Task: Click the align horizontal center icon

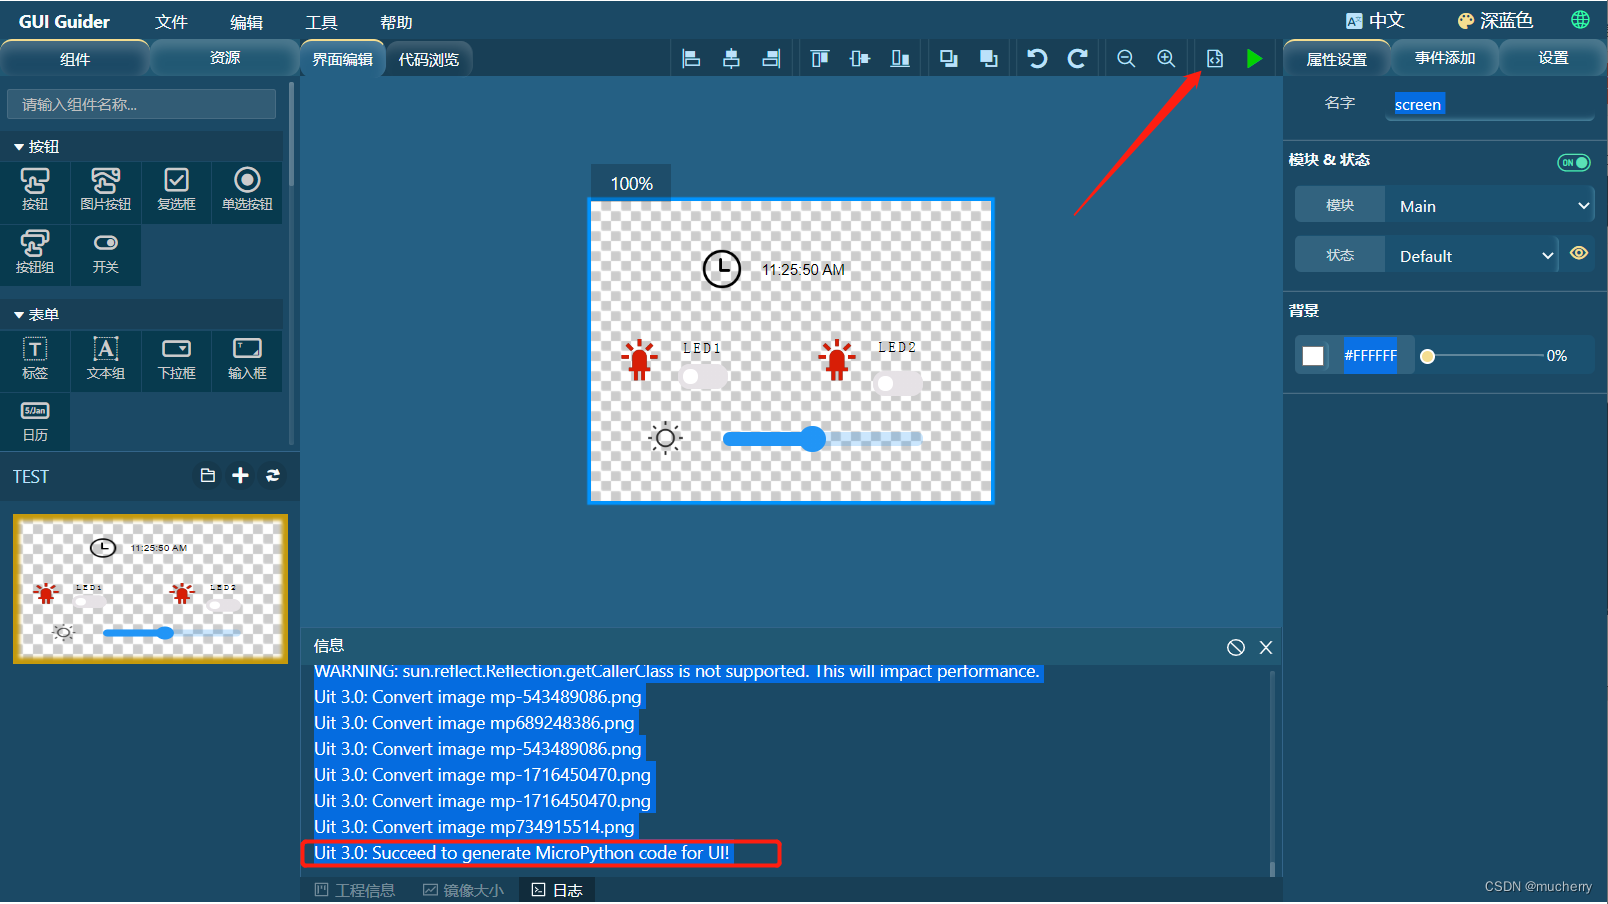Action: 731,59
